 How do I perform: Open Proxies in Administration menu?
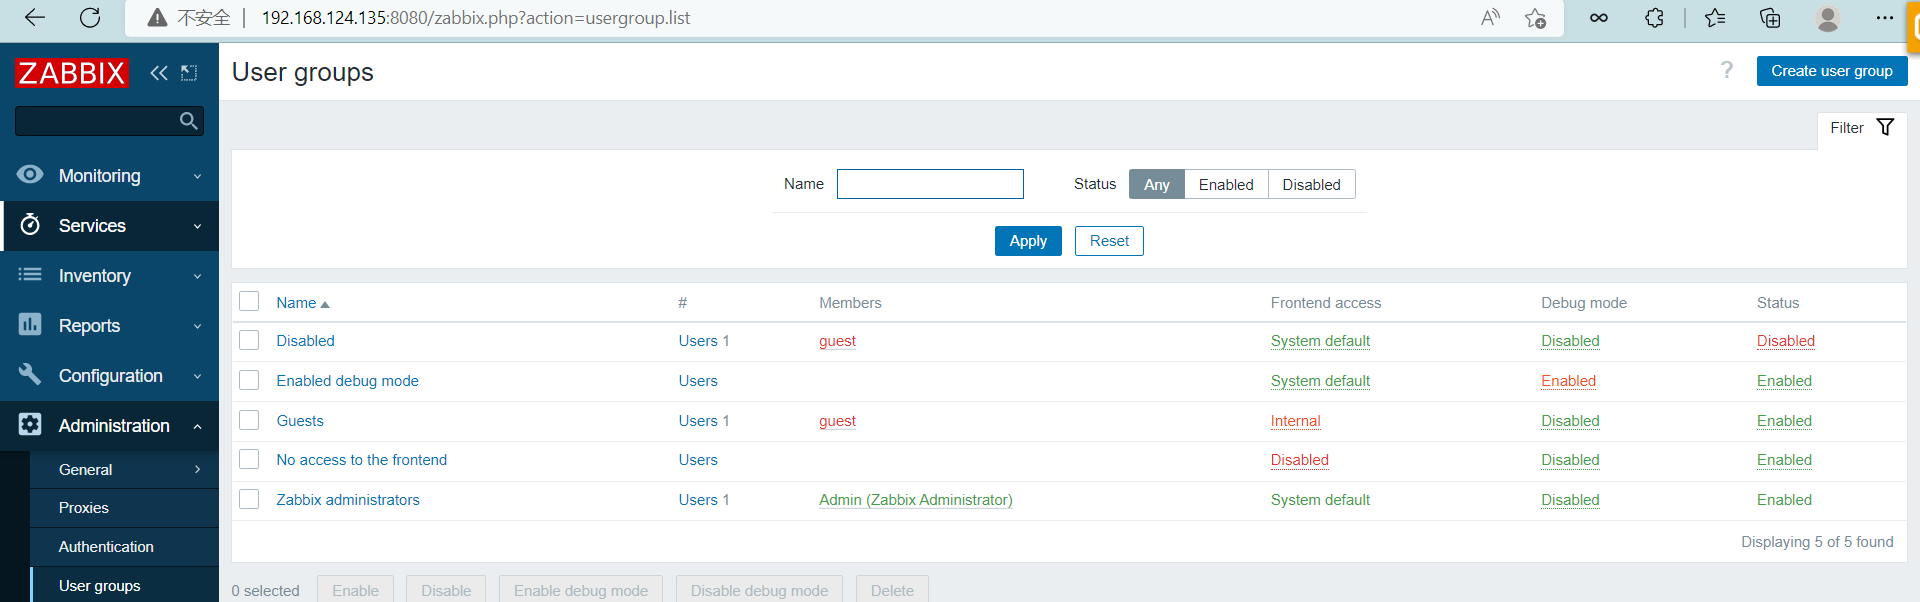(84, 508)
